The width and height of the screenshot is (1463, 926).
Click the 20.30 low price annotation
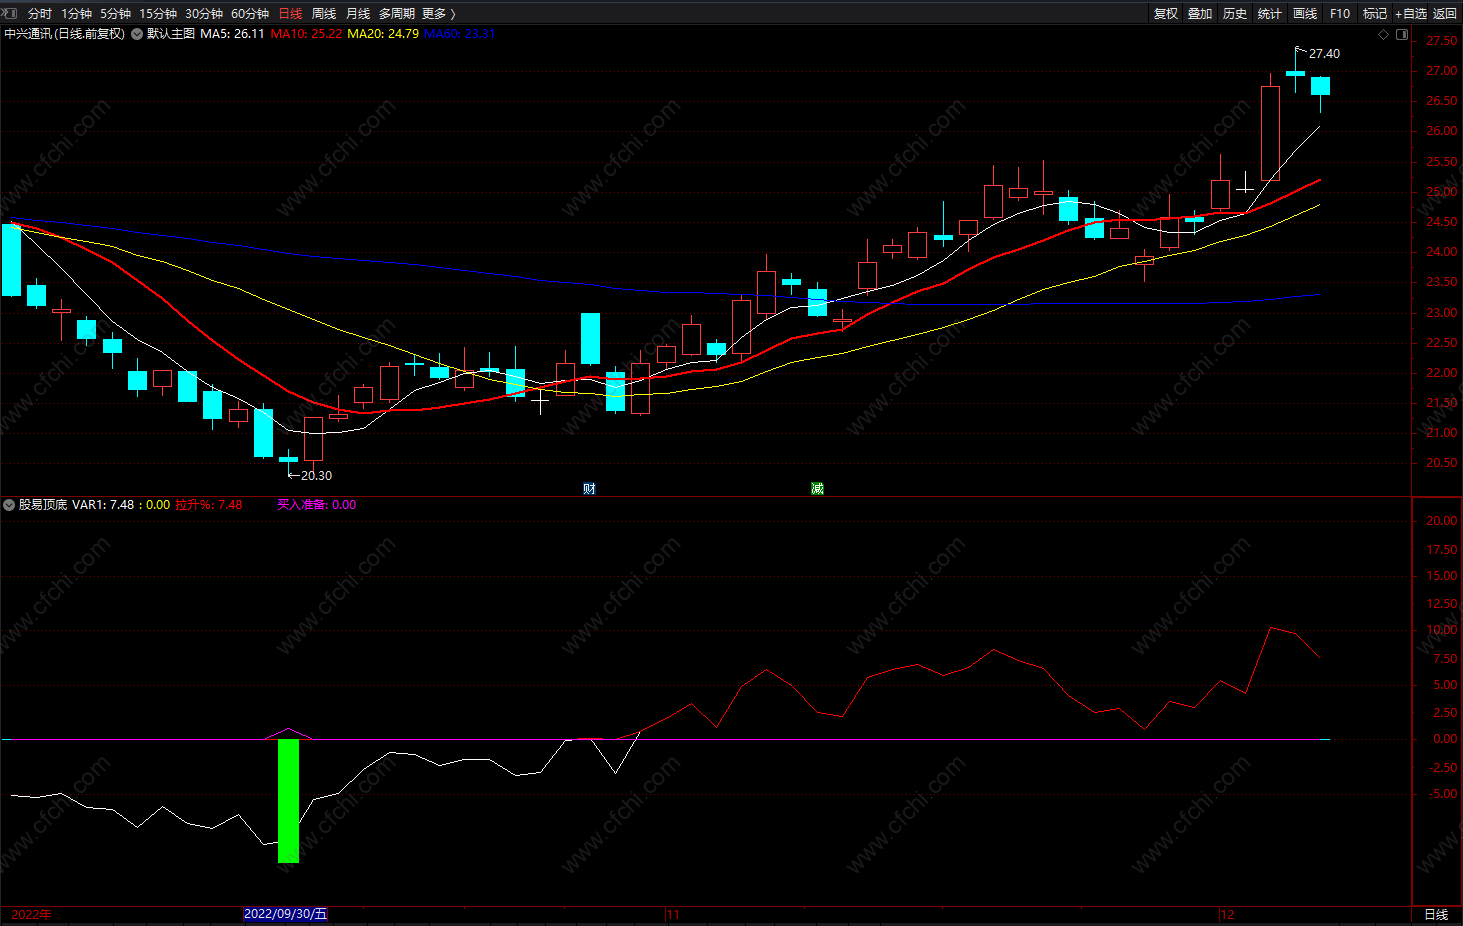click(x=316, y=476)
